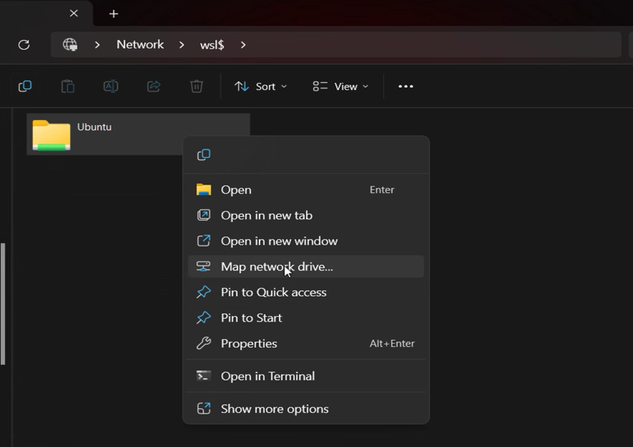Click the Copy icon in the toolbar
The width and height of the screenshot is (633, 447).
[25, 87]
